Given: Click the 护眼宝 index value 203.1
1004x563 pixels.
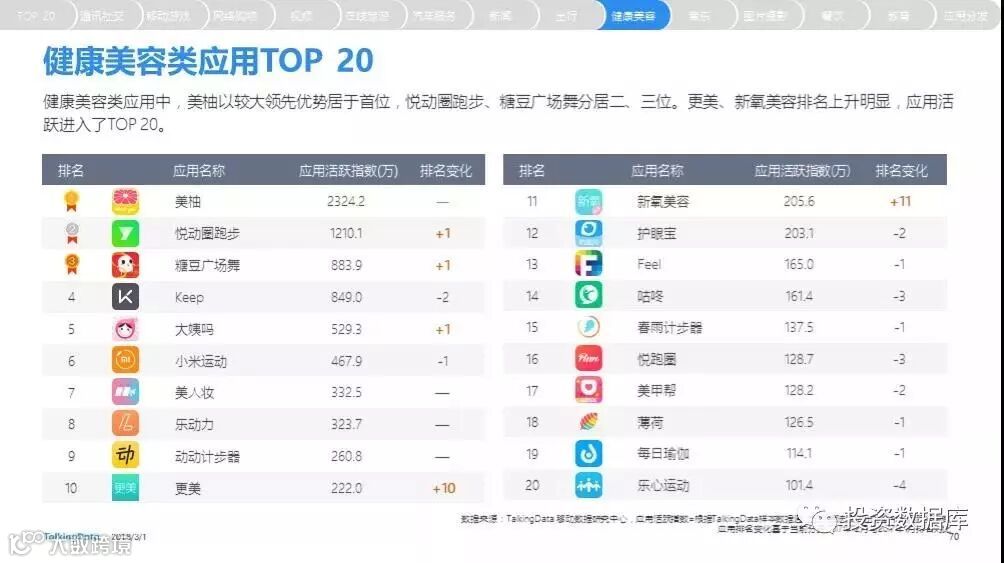Looking at the screenshot, I should coord(799,233).
